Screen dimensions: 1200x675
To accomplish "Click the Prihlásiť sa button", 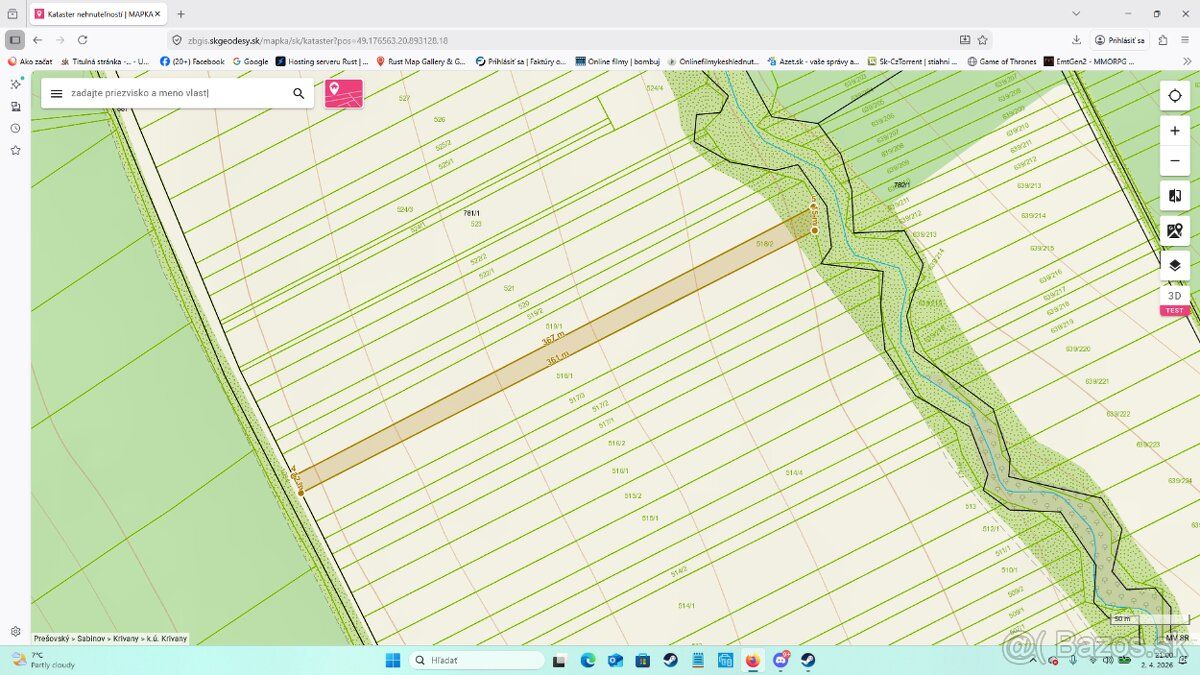I will click(1119, 40).
